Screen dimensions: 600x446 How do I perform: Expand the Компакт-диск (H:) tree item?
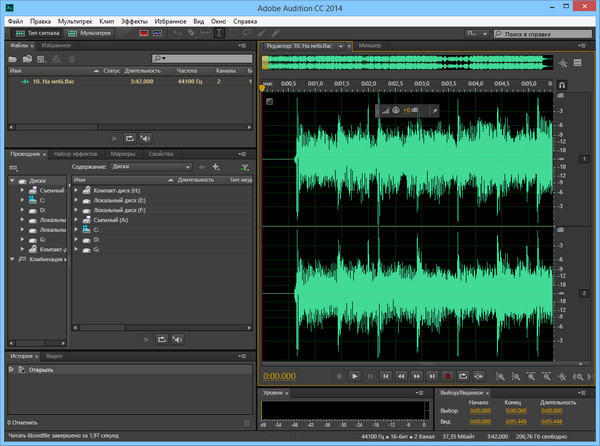coord(78,189)
